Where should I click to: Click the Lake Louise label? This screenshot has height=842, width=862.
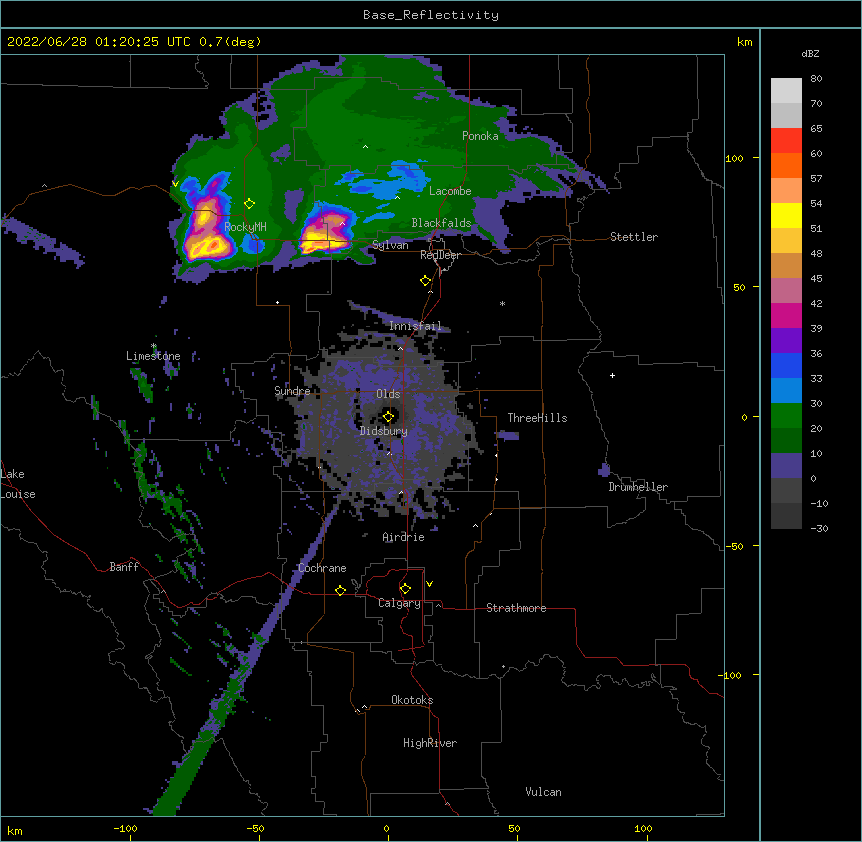pyautogui.click(x=18, y=484)
